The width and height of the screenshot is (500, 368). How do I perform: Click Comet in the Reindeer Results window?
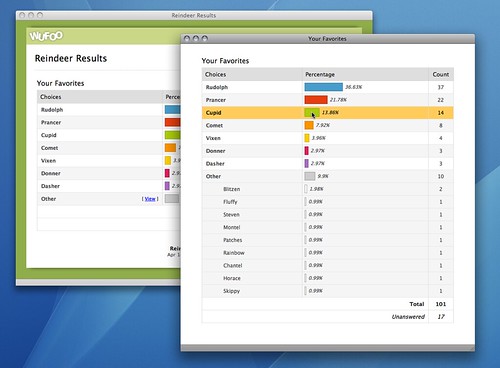click(x=49, y=148)
